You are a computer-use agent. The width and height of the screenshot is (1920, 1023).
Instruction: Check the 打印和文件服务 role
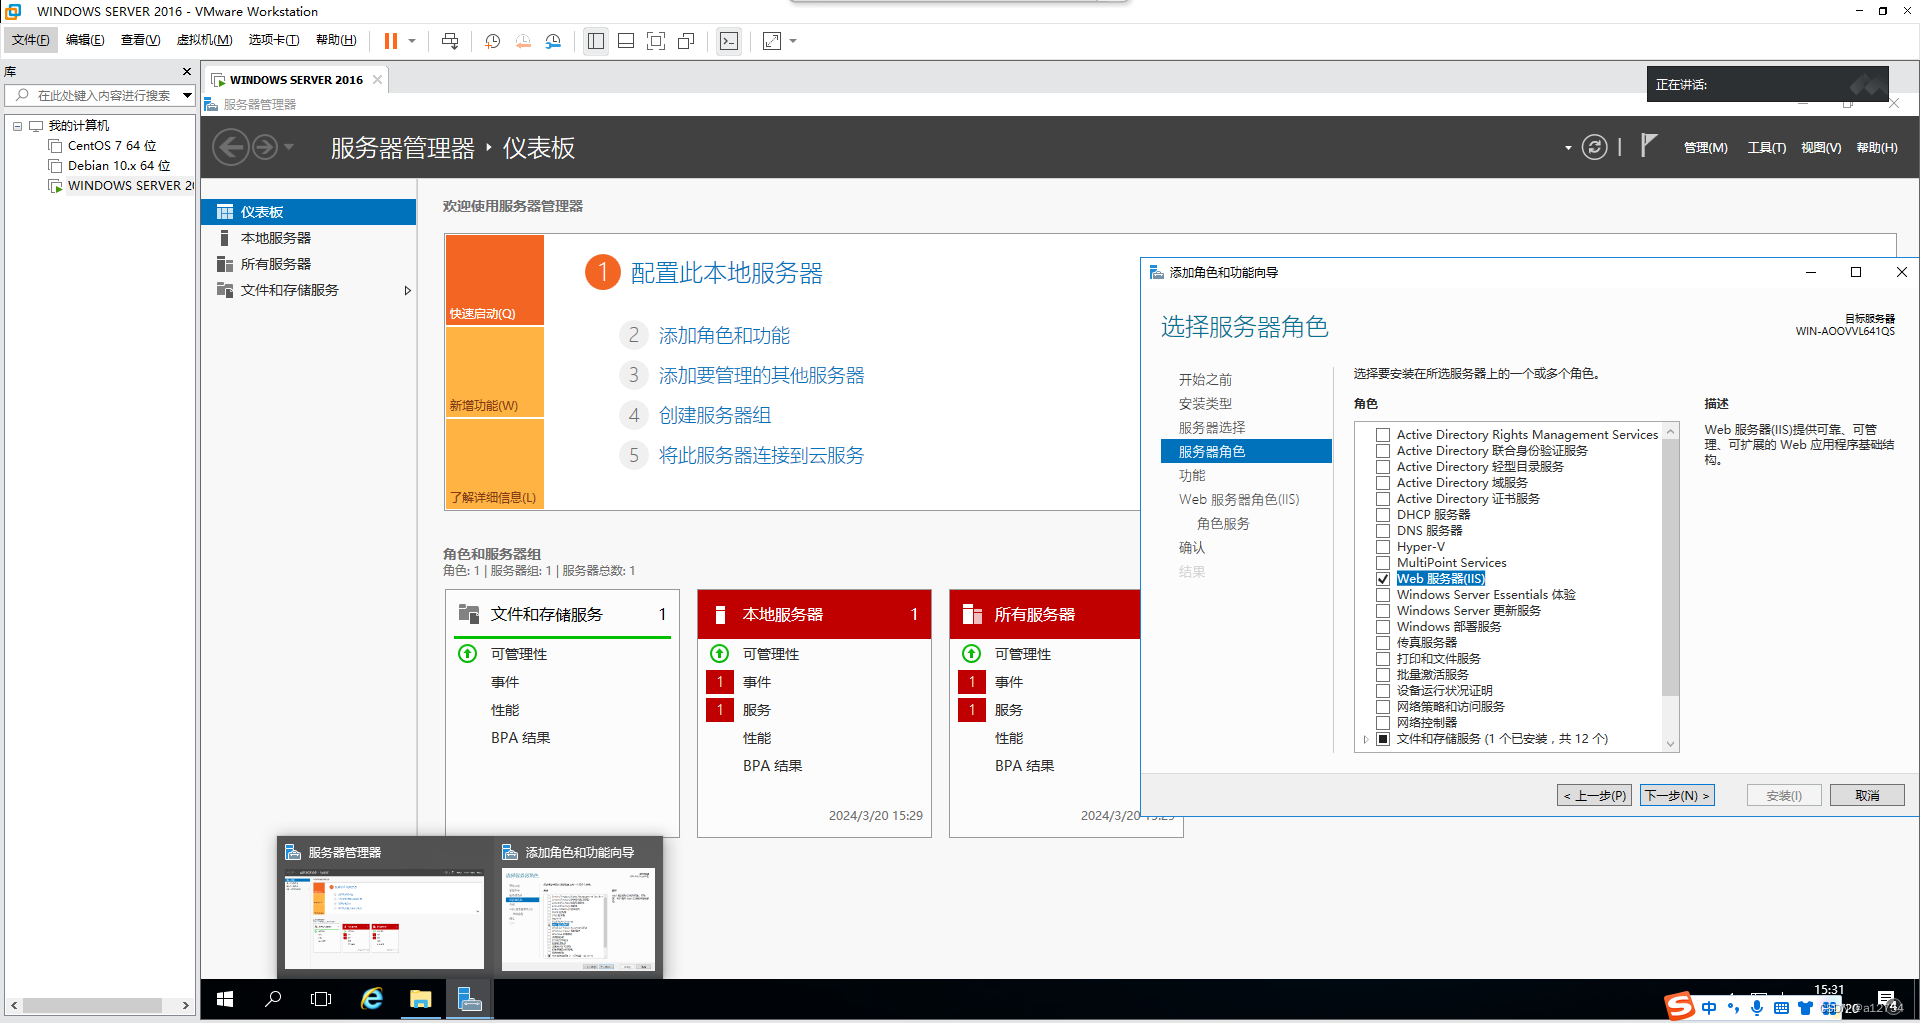[x=1383, y=659]
